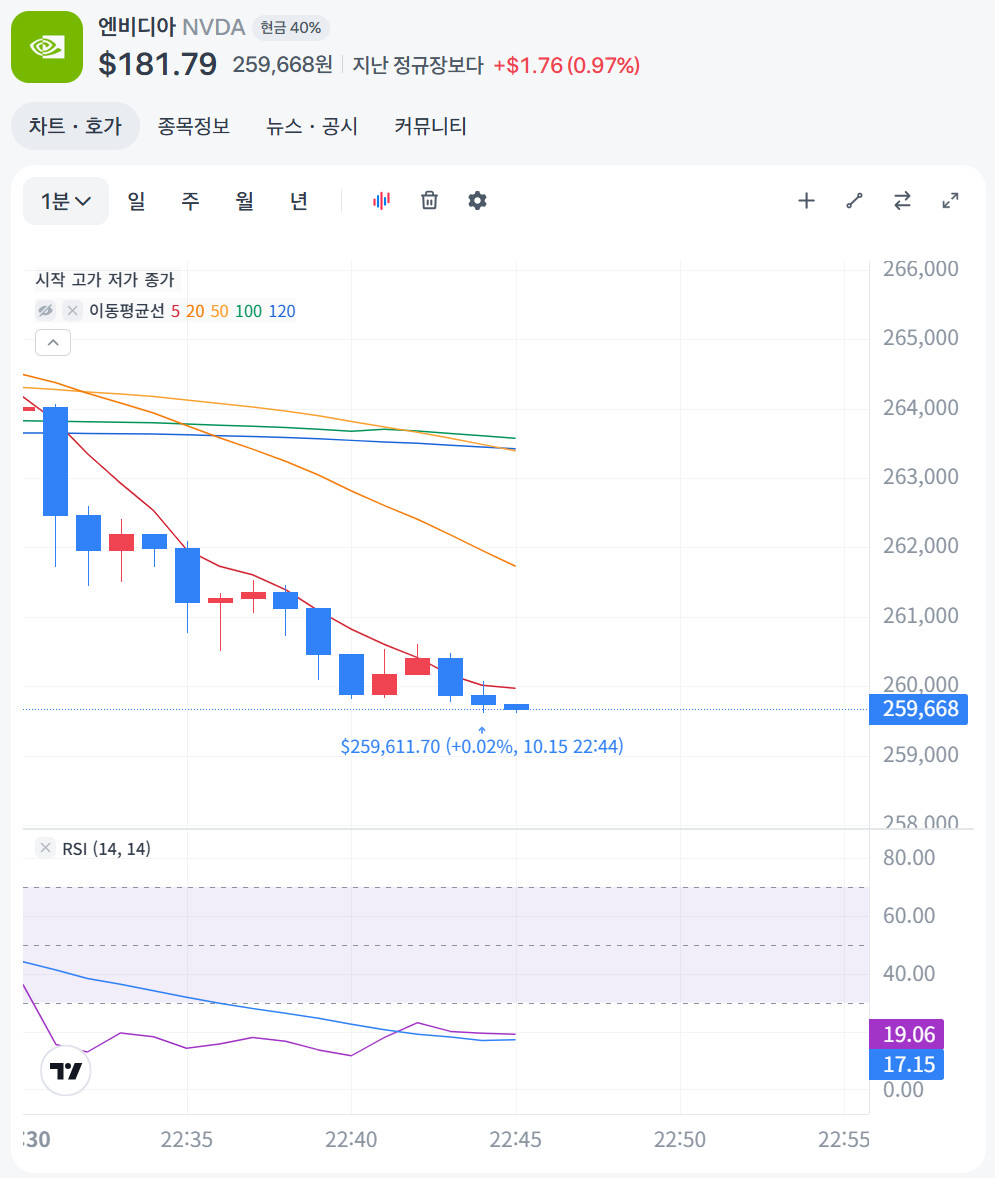The width and height of the screenshot is (995, 1178).
Task: Click the 264,000 price axis label
Action: pos(921,407)
